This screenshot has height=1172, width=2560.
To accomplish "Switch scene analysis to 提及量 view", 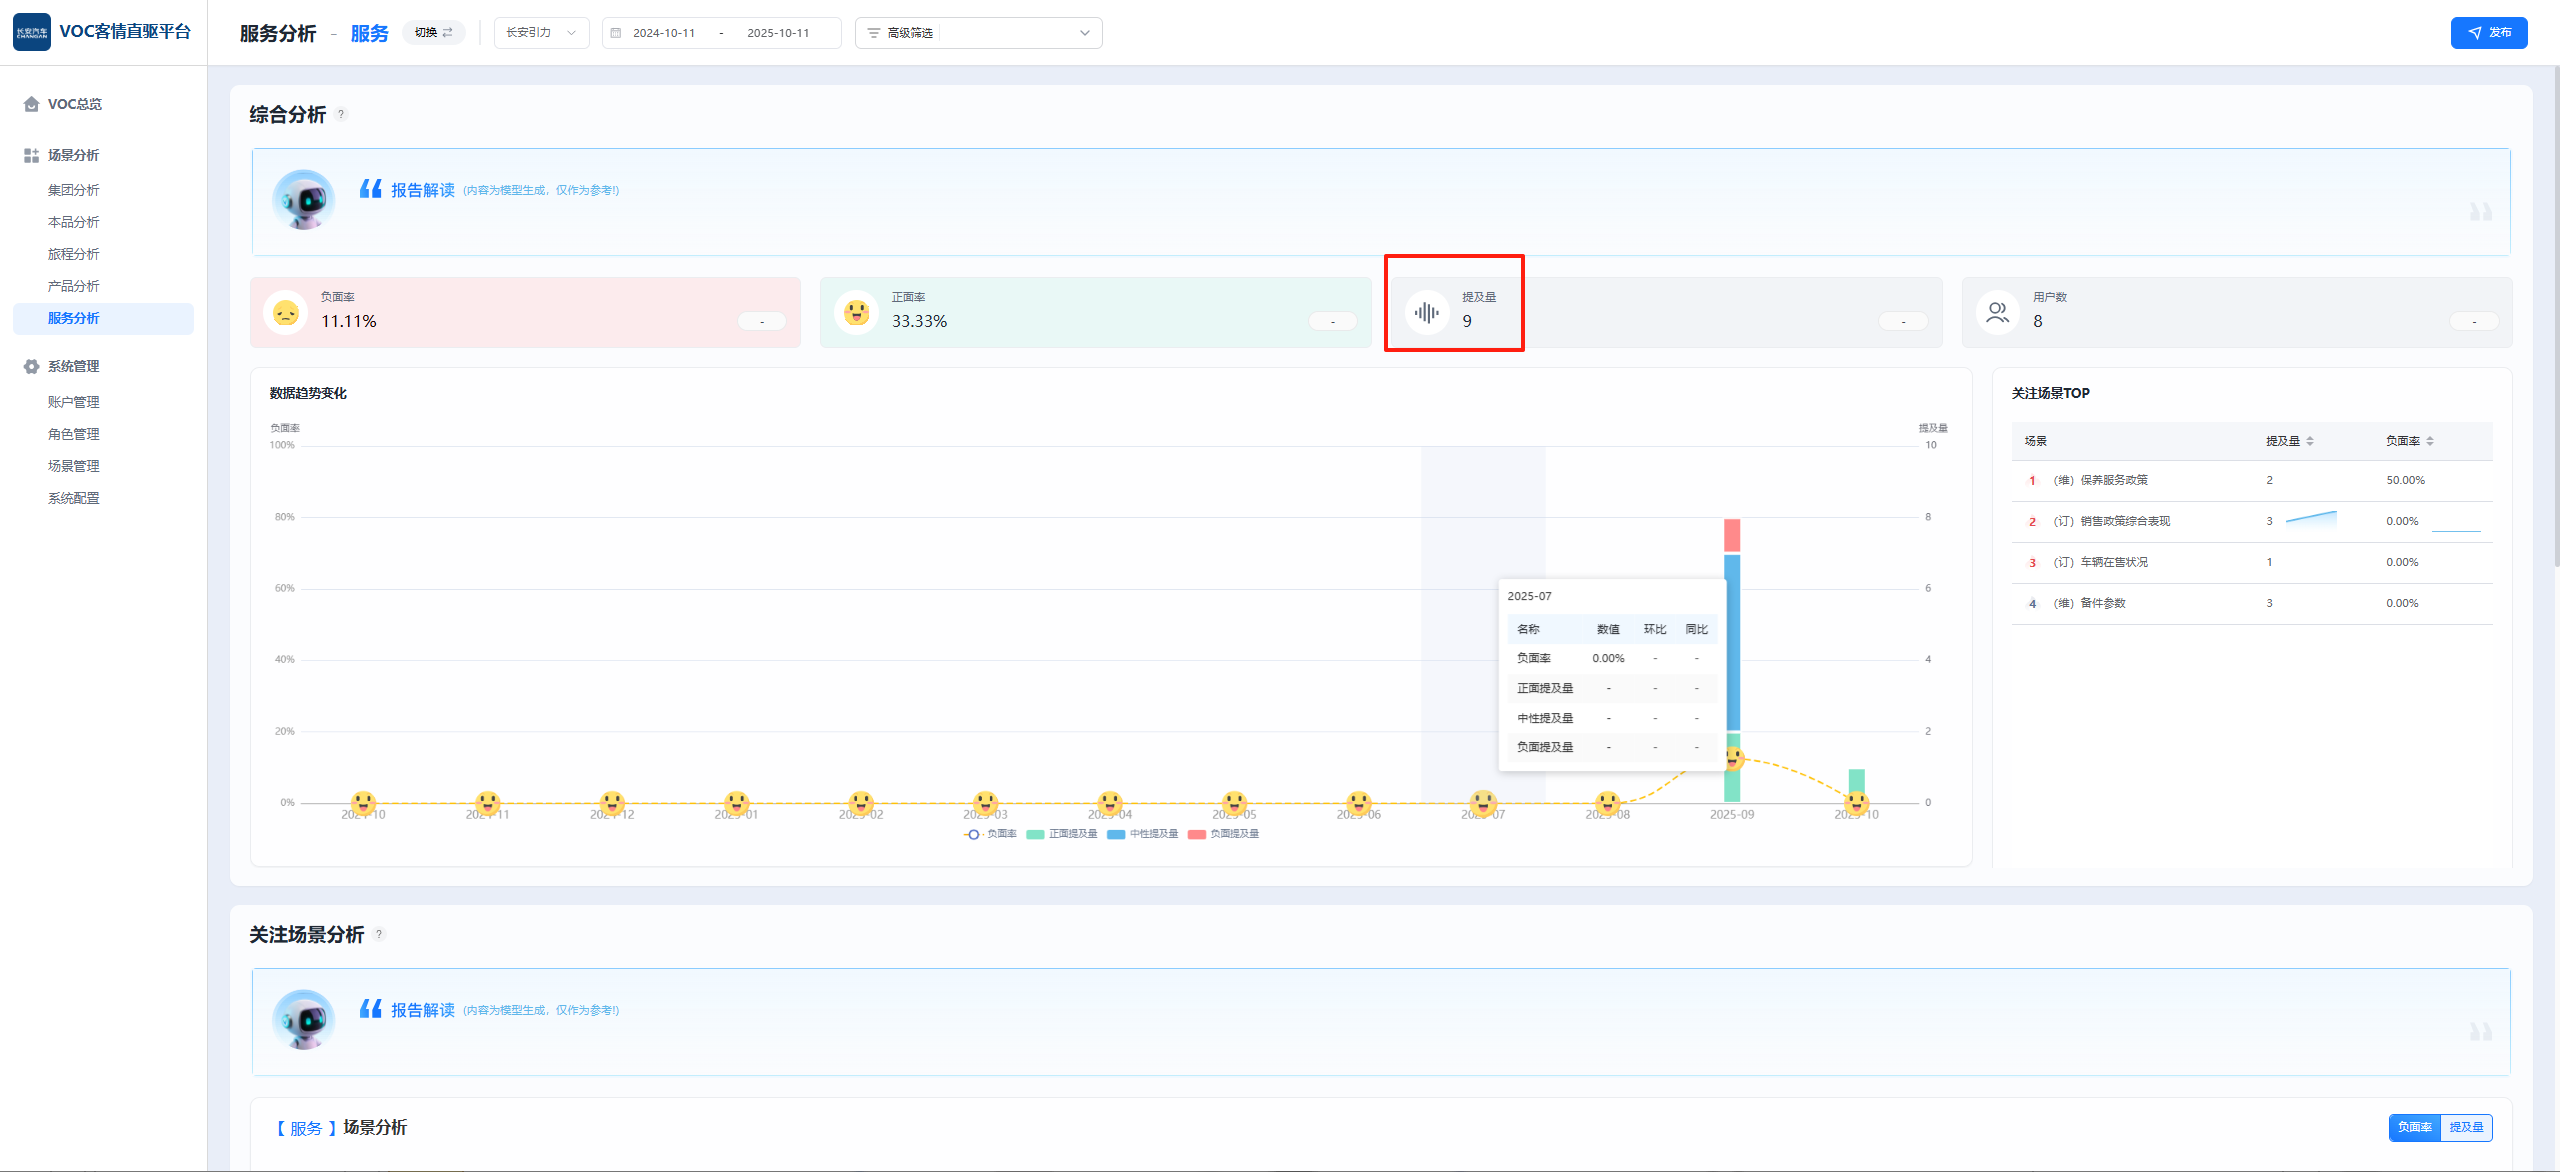I will [2465, 1127].
